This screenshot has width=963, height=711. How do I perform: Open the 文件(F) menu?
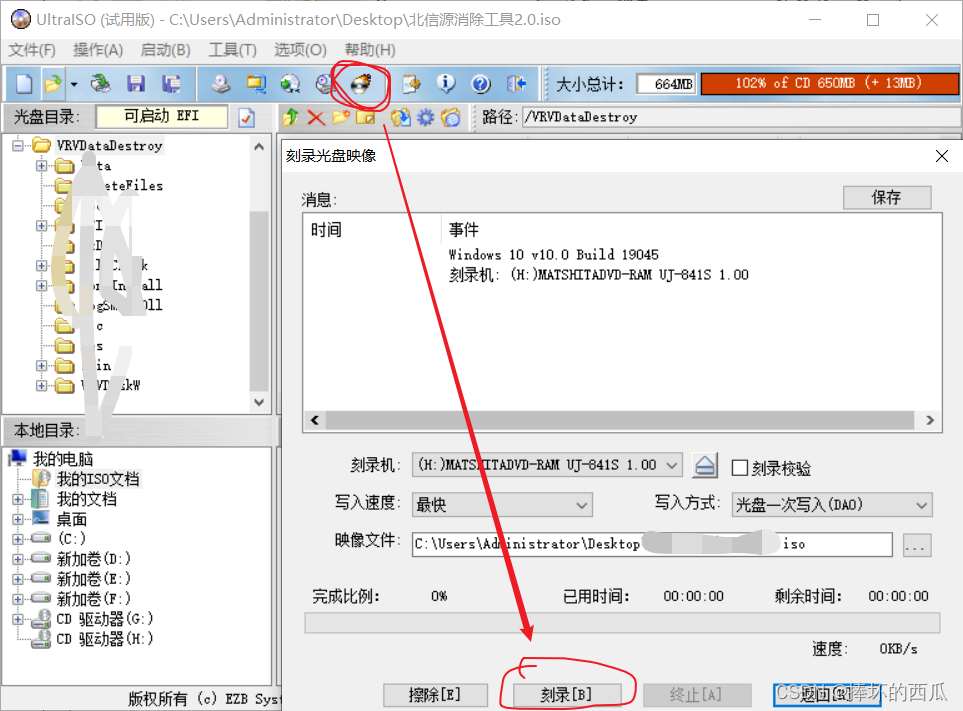(x=32, y=50)
